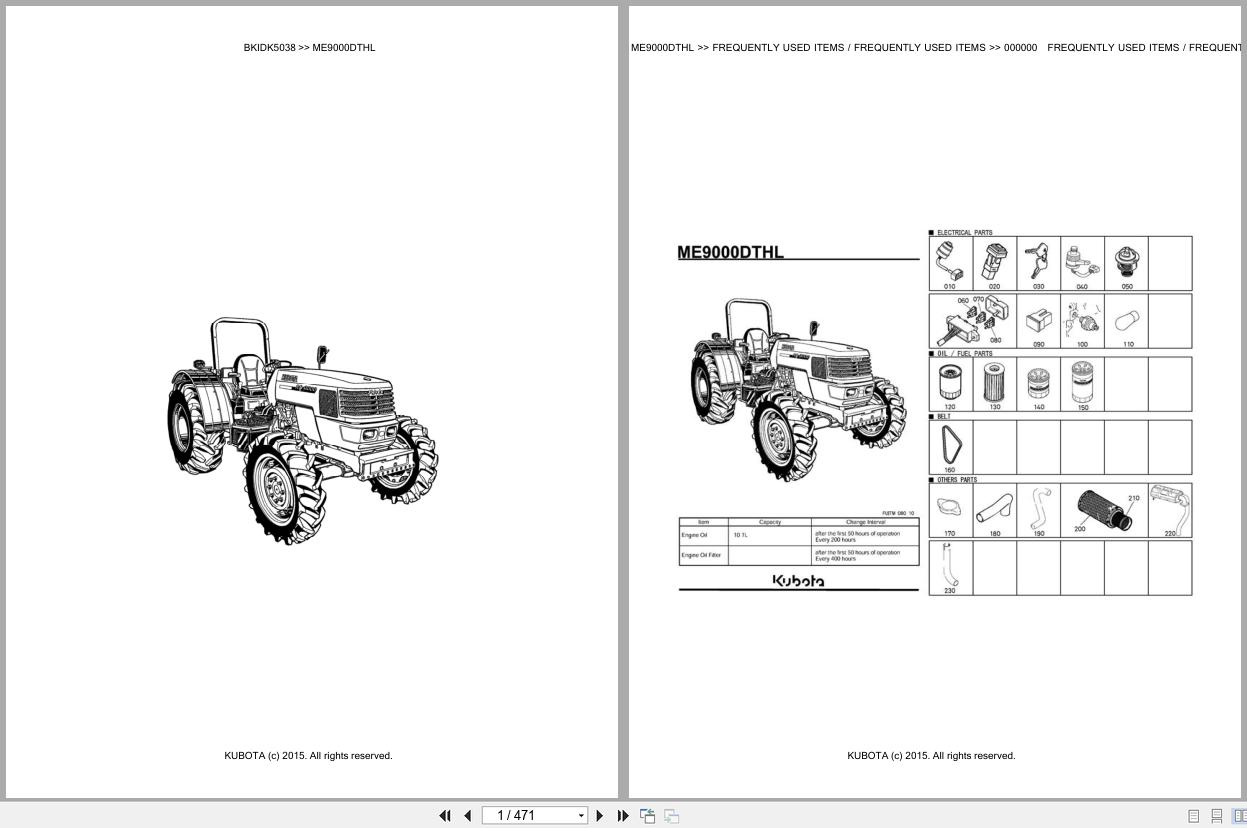1247x828 pixels.
Task: Select electrical part 040 image
Action: tap(1082, 264)
